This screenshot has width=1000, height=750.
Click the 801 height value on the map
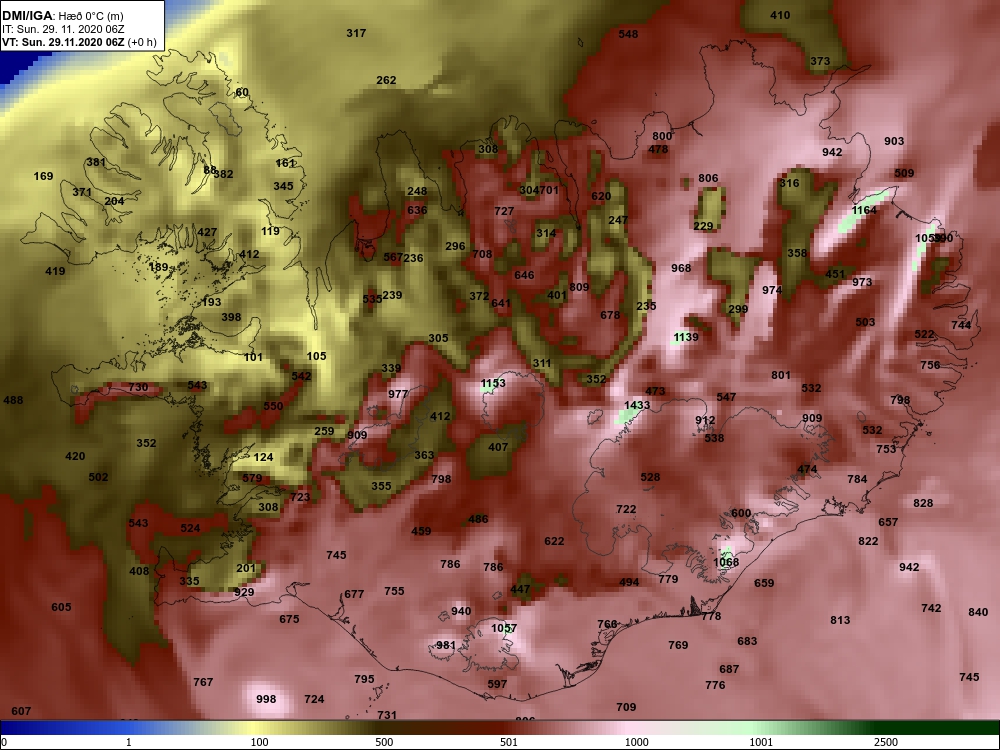pos(781,375)
